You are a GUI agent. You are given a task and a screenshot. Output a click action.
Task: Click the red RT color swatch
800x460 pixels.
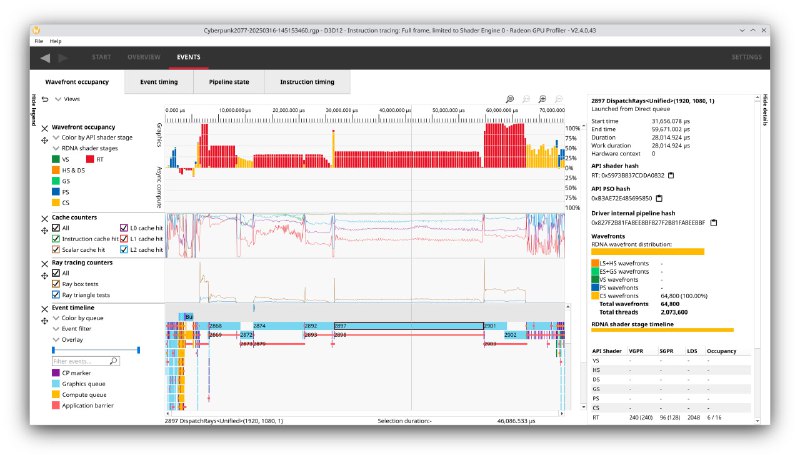tap(90, 160)
